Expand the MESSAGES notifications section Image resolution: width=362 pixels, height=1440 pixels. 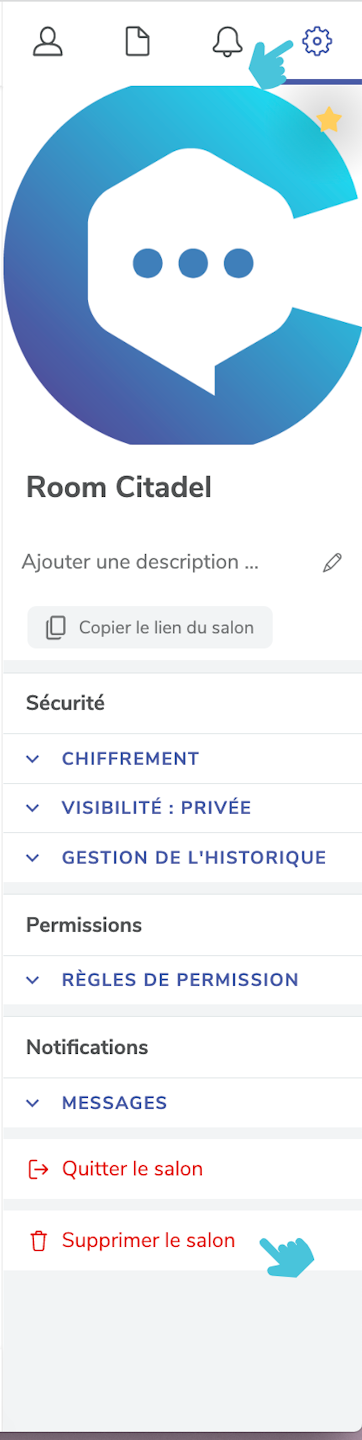[181, 1103]
